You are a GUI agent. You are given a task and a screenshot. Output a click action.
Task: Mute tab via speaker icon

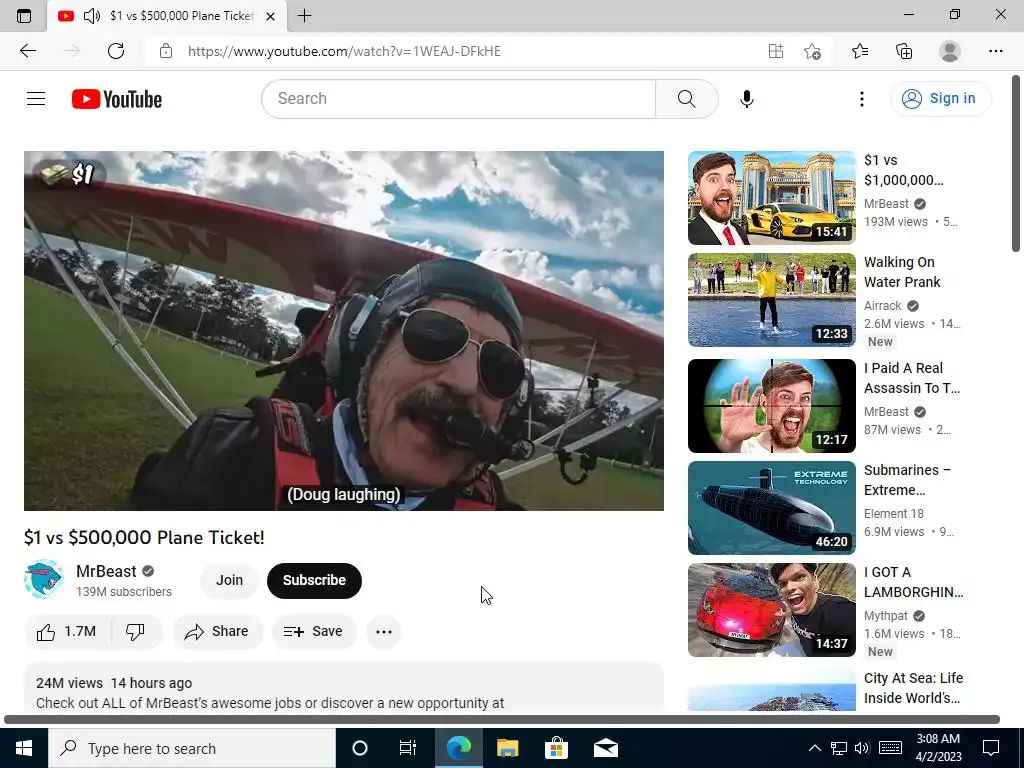[x=91, y=16]
